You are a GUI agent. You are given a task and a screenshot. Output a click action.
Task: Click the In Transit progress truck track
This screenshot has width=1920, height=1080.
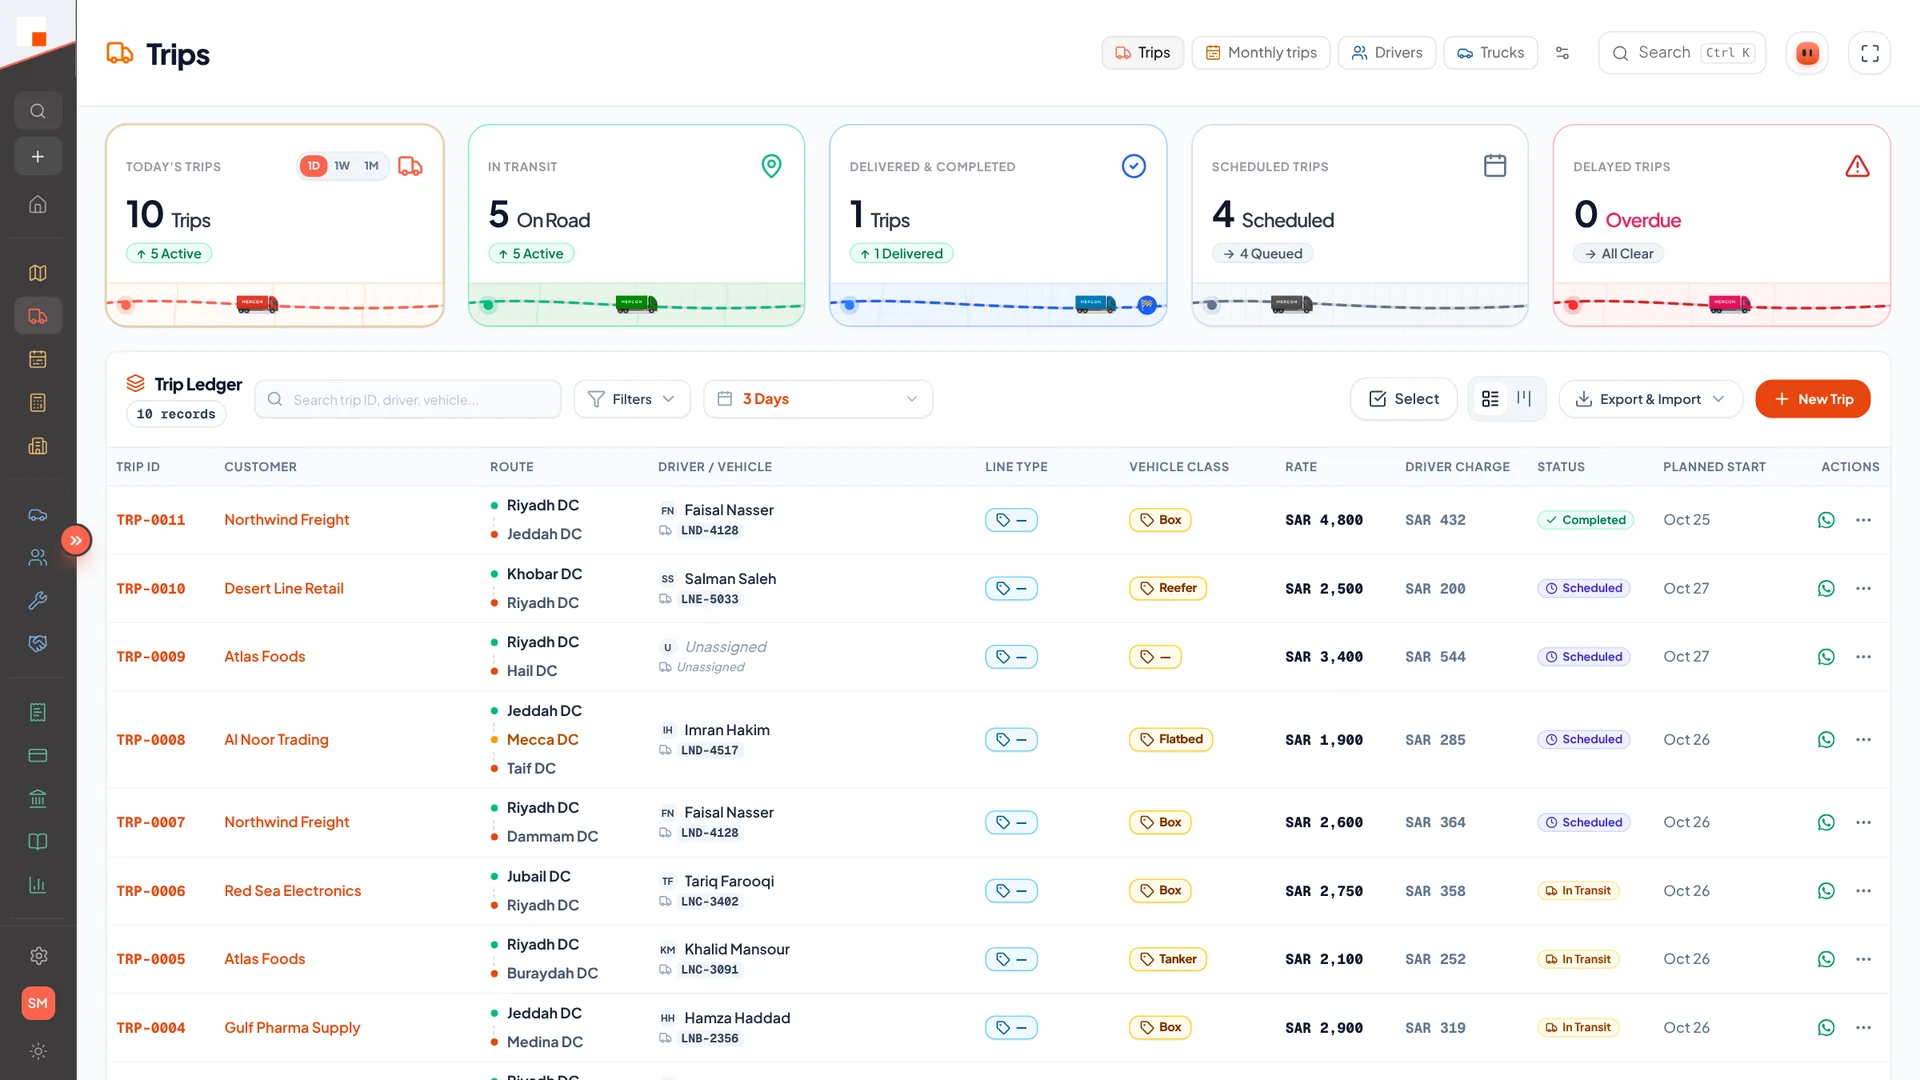pyautogui.click(x=636, y=304)
